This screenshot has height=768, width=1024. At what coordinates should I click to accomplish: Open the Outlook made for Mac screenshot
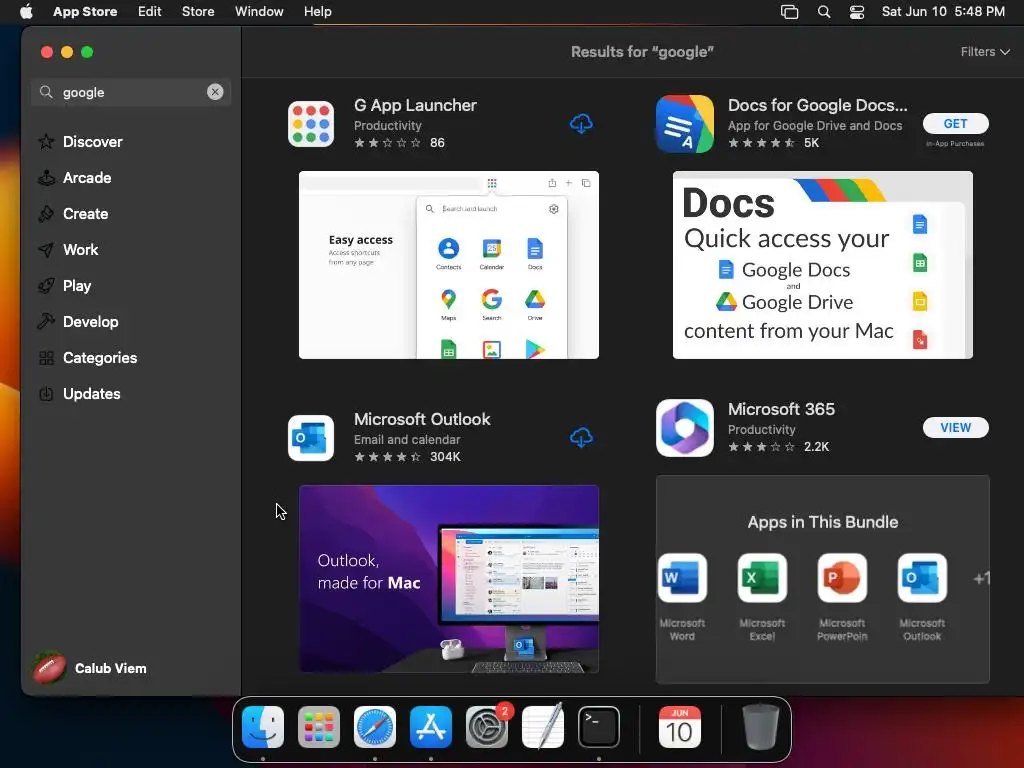[449, 579]
